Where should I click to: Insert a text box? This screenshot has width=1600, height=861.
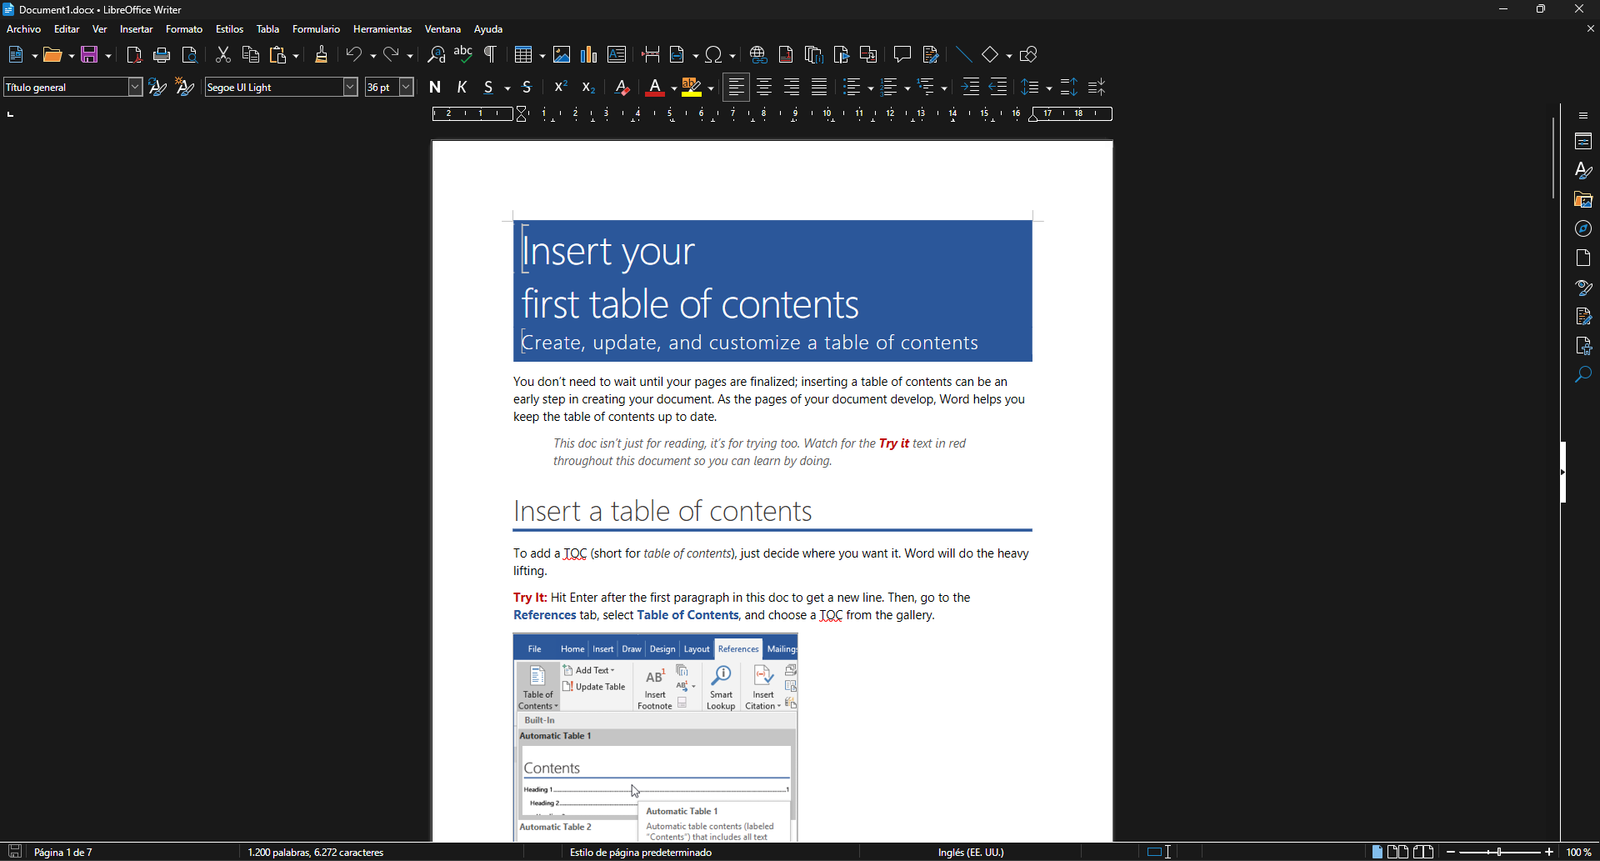tap(617, 55)
